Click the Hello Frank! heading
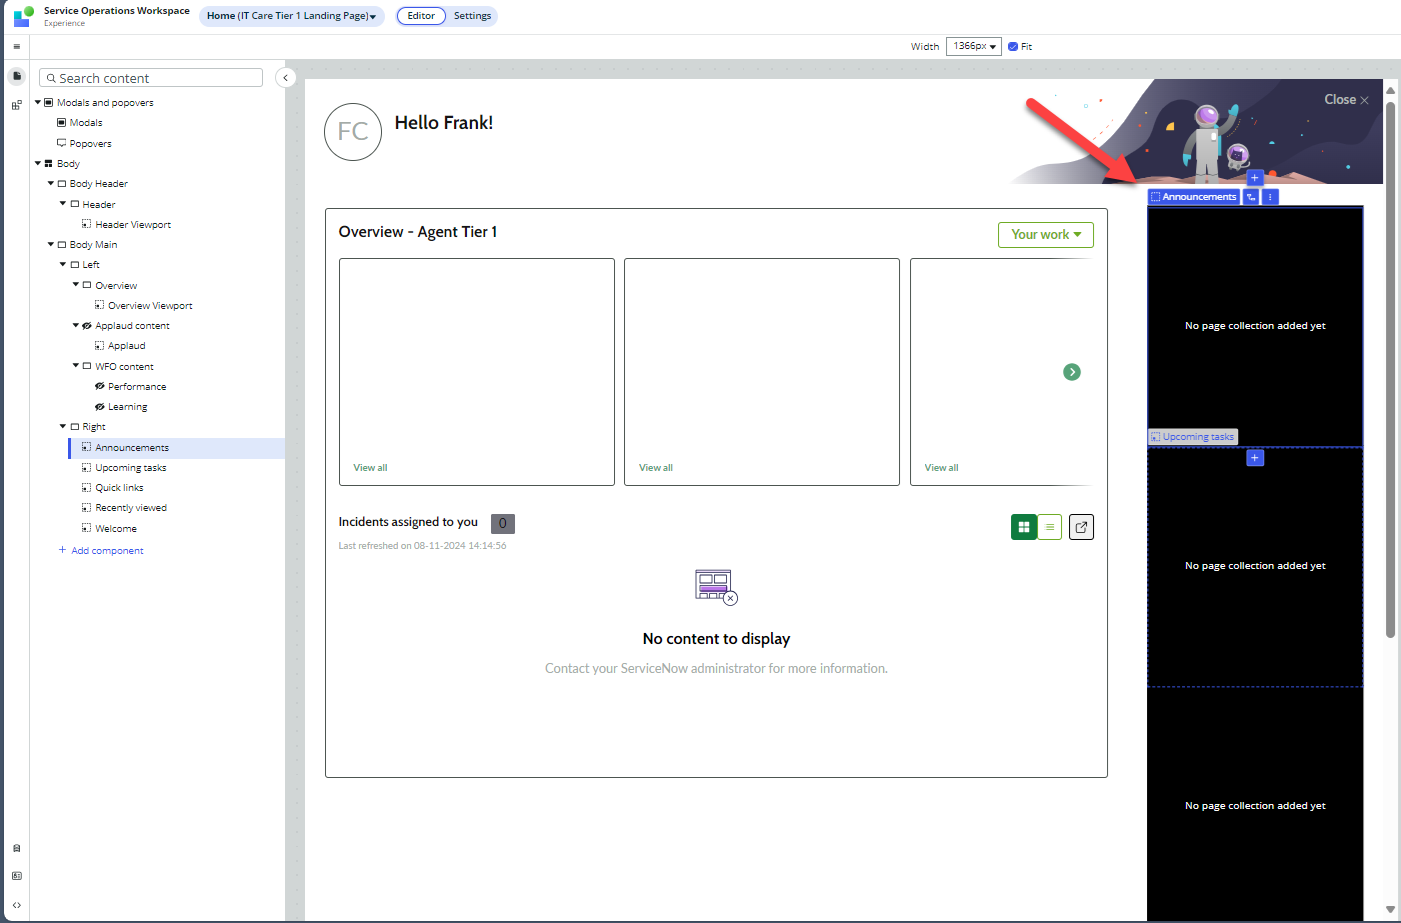The width and height of the screenshot is (1401, 923). point(444,123)
